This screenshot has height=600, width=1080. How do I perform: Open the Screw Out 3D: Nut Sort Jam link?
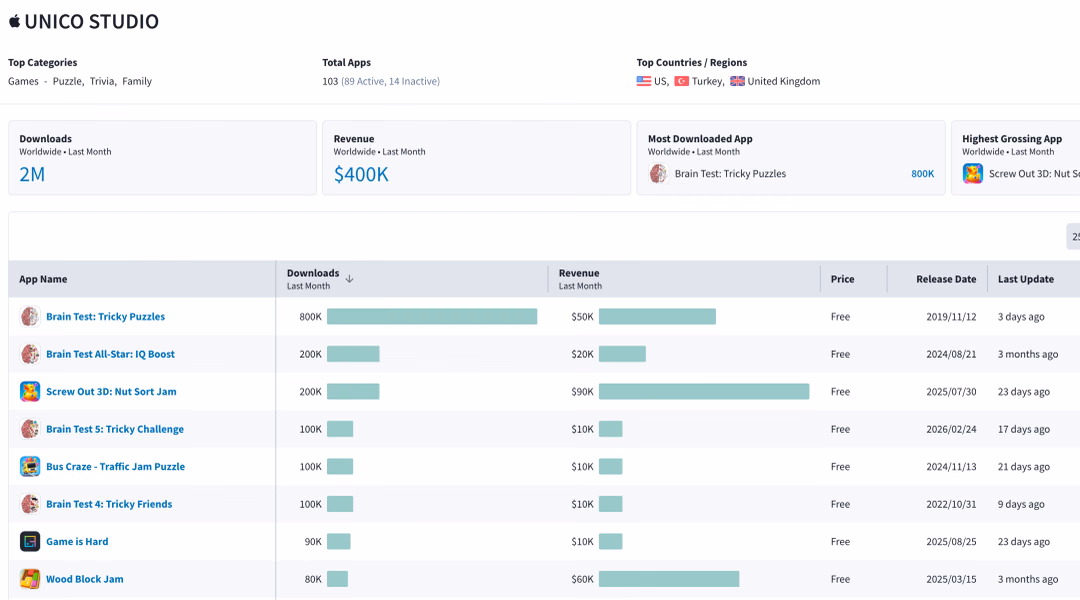[111, 391]
